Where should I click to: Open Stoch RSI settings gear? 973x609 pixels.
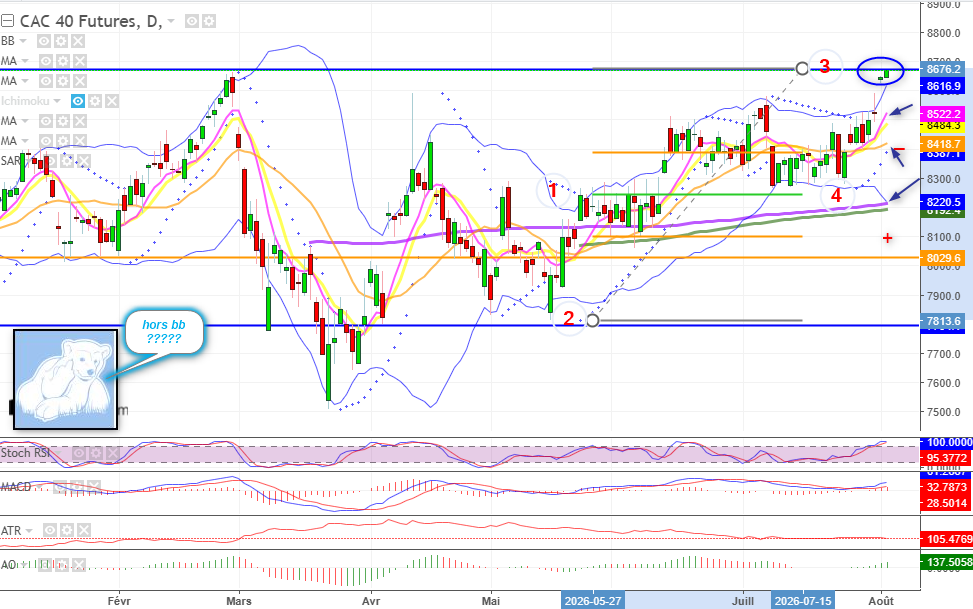pyautogui.click(x=95, y=453)
